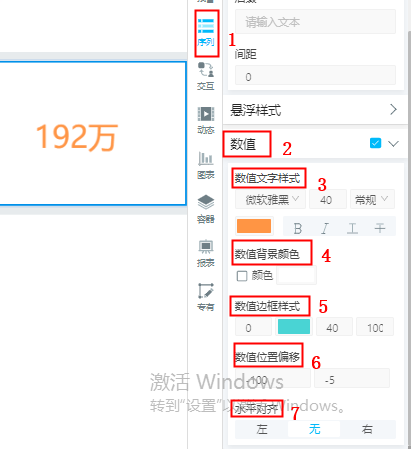Image resolution: width=411 pixels, height=449 pixels.
Task: Toggle underline for value text
Action: (352, 228)
